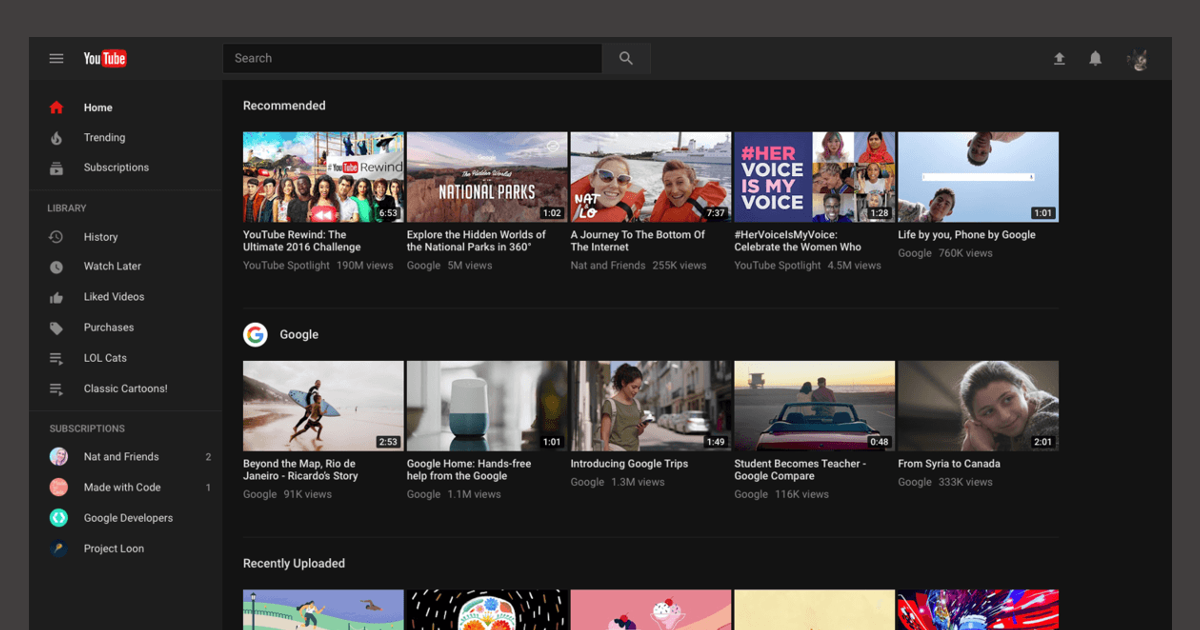Click the '1.1M views' text
This screenshot has width=1200, height=630.
(474, 495)
